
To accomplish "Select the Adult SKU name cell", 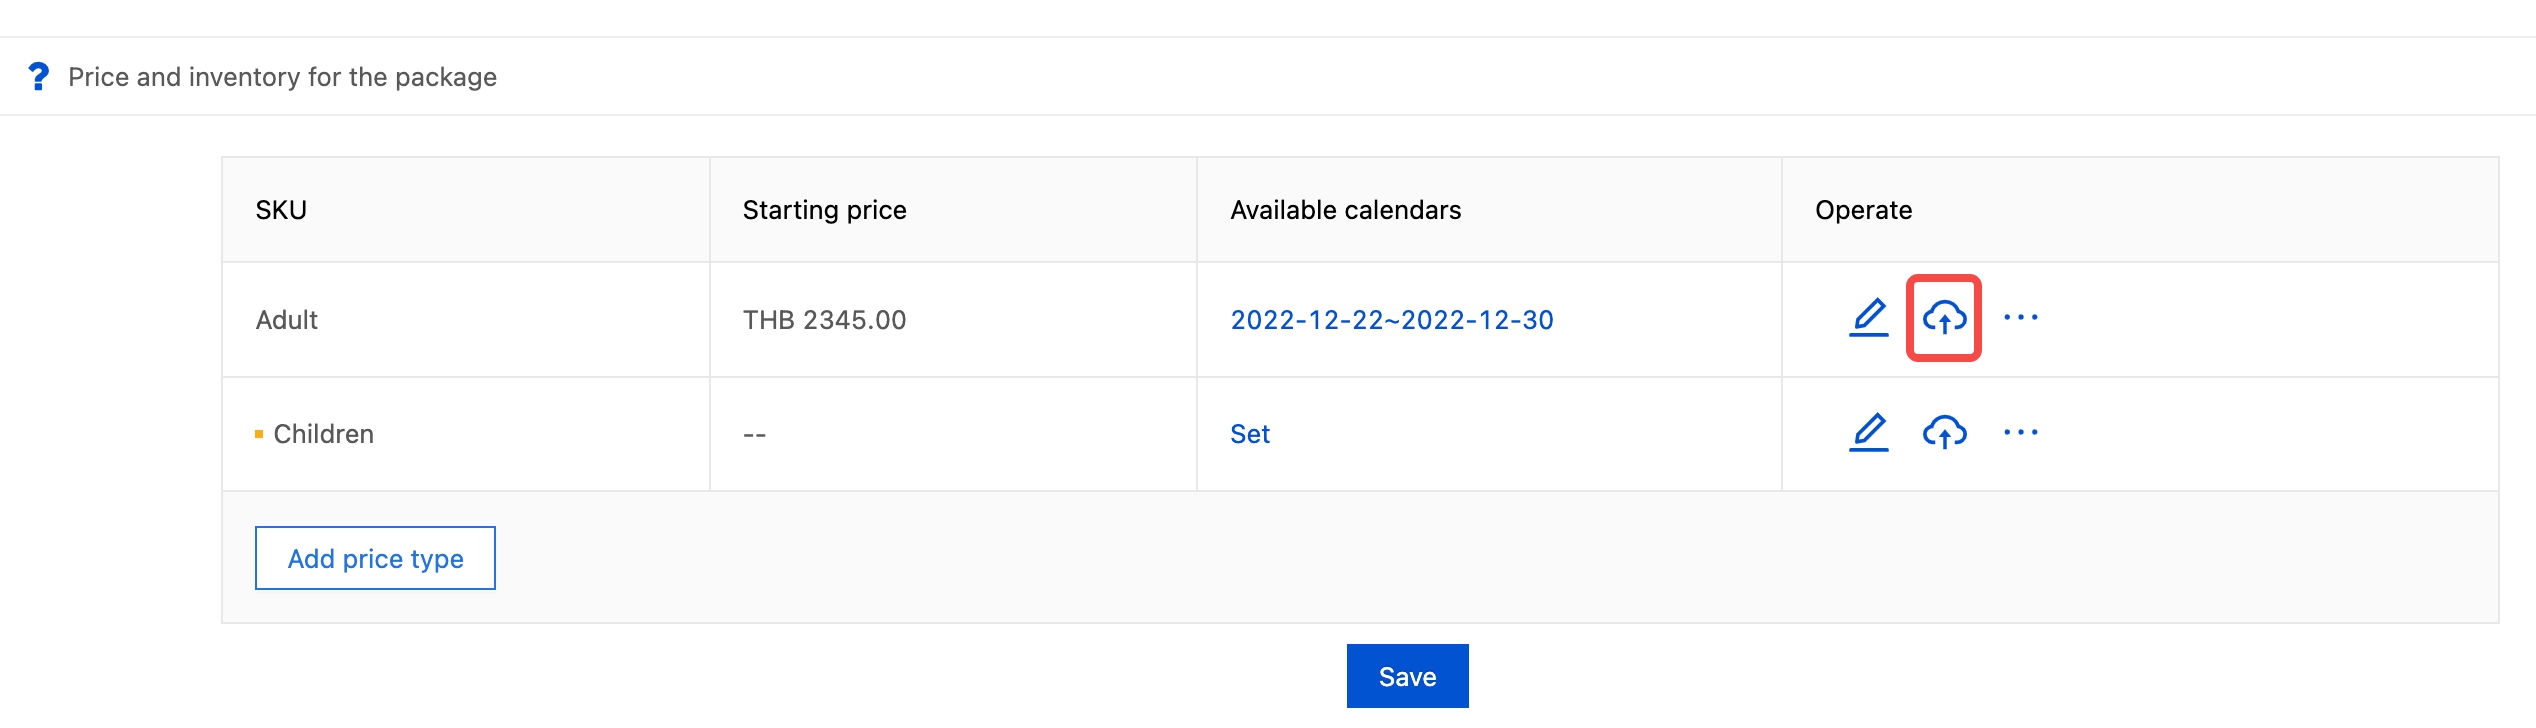I will 286,320.
